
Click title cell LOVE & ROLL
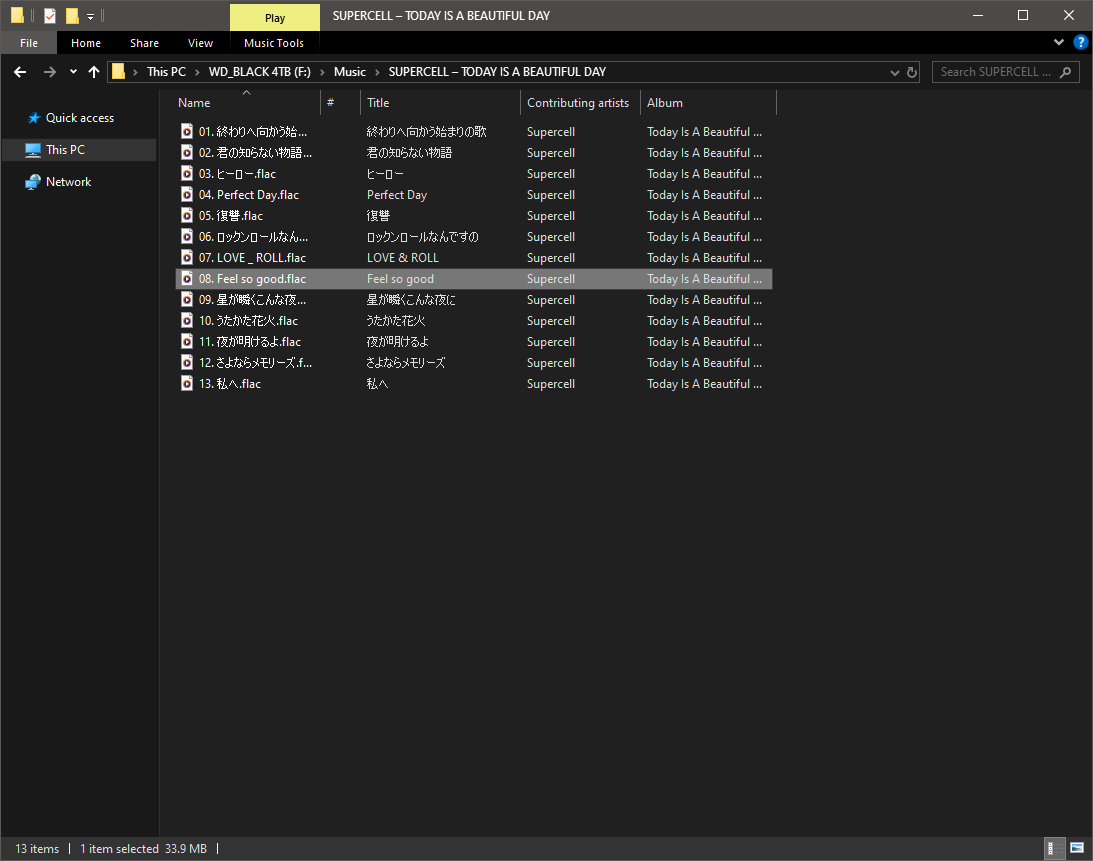pos(403,258)
